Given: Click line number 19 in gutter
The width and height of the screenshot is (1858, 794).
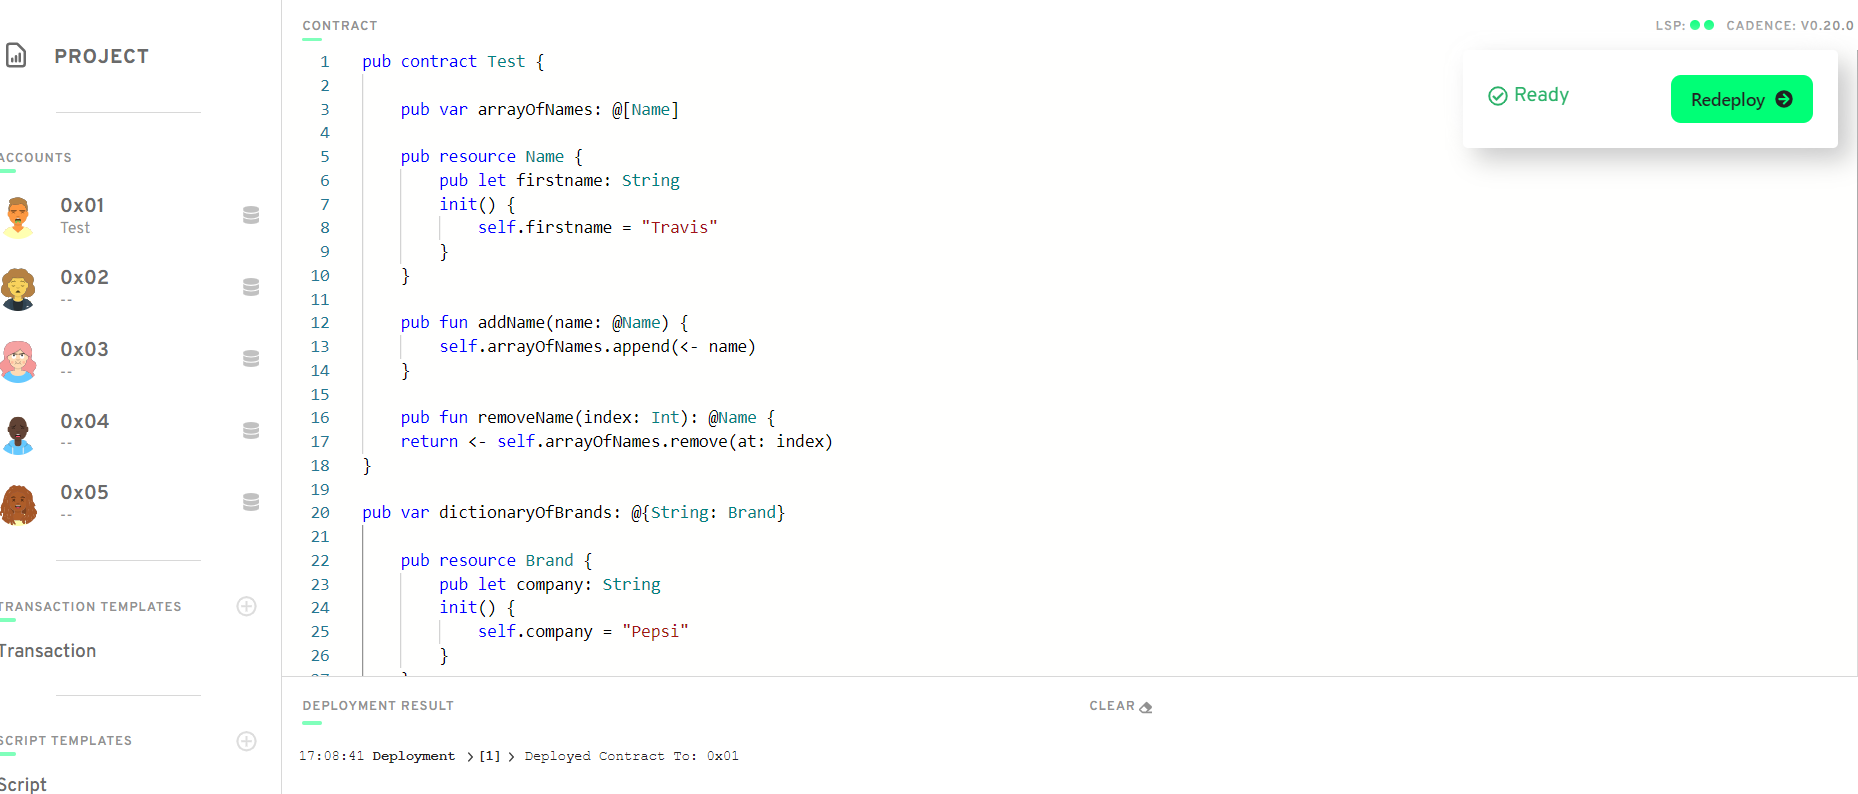Looking at the screenshot, I should pyautogui.click(x=320, y=490).
